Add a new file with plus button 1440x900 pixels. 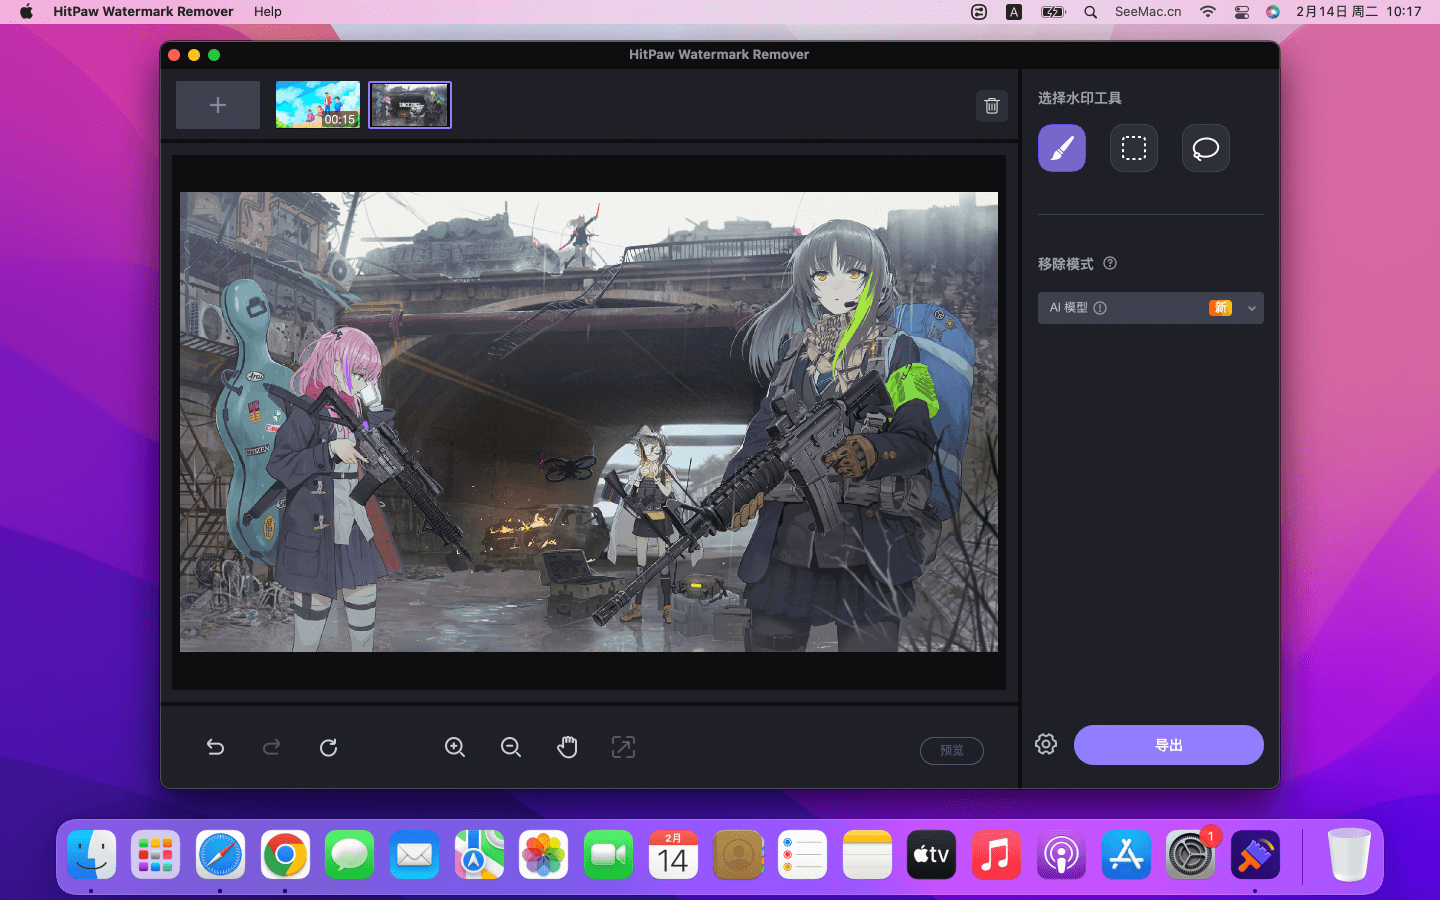point(218,105)
